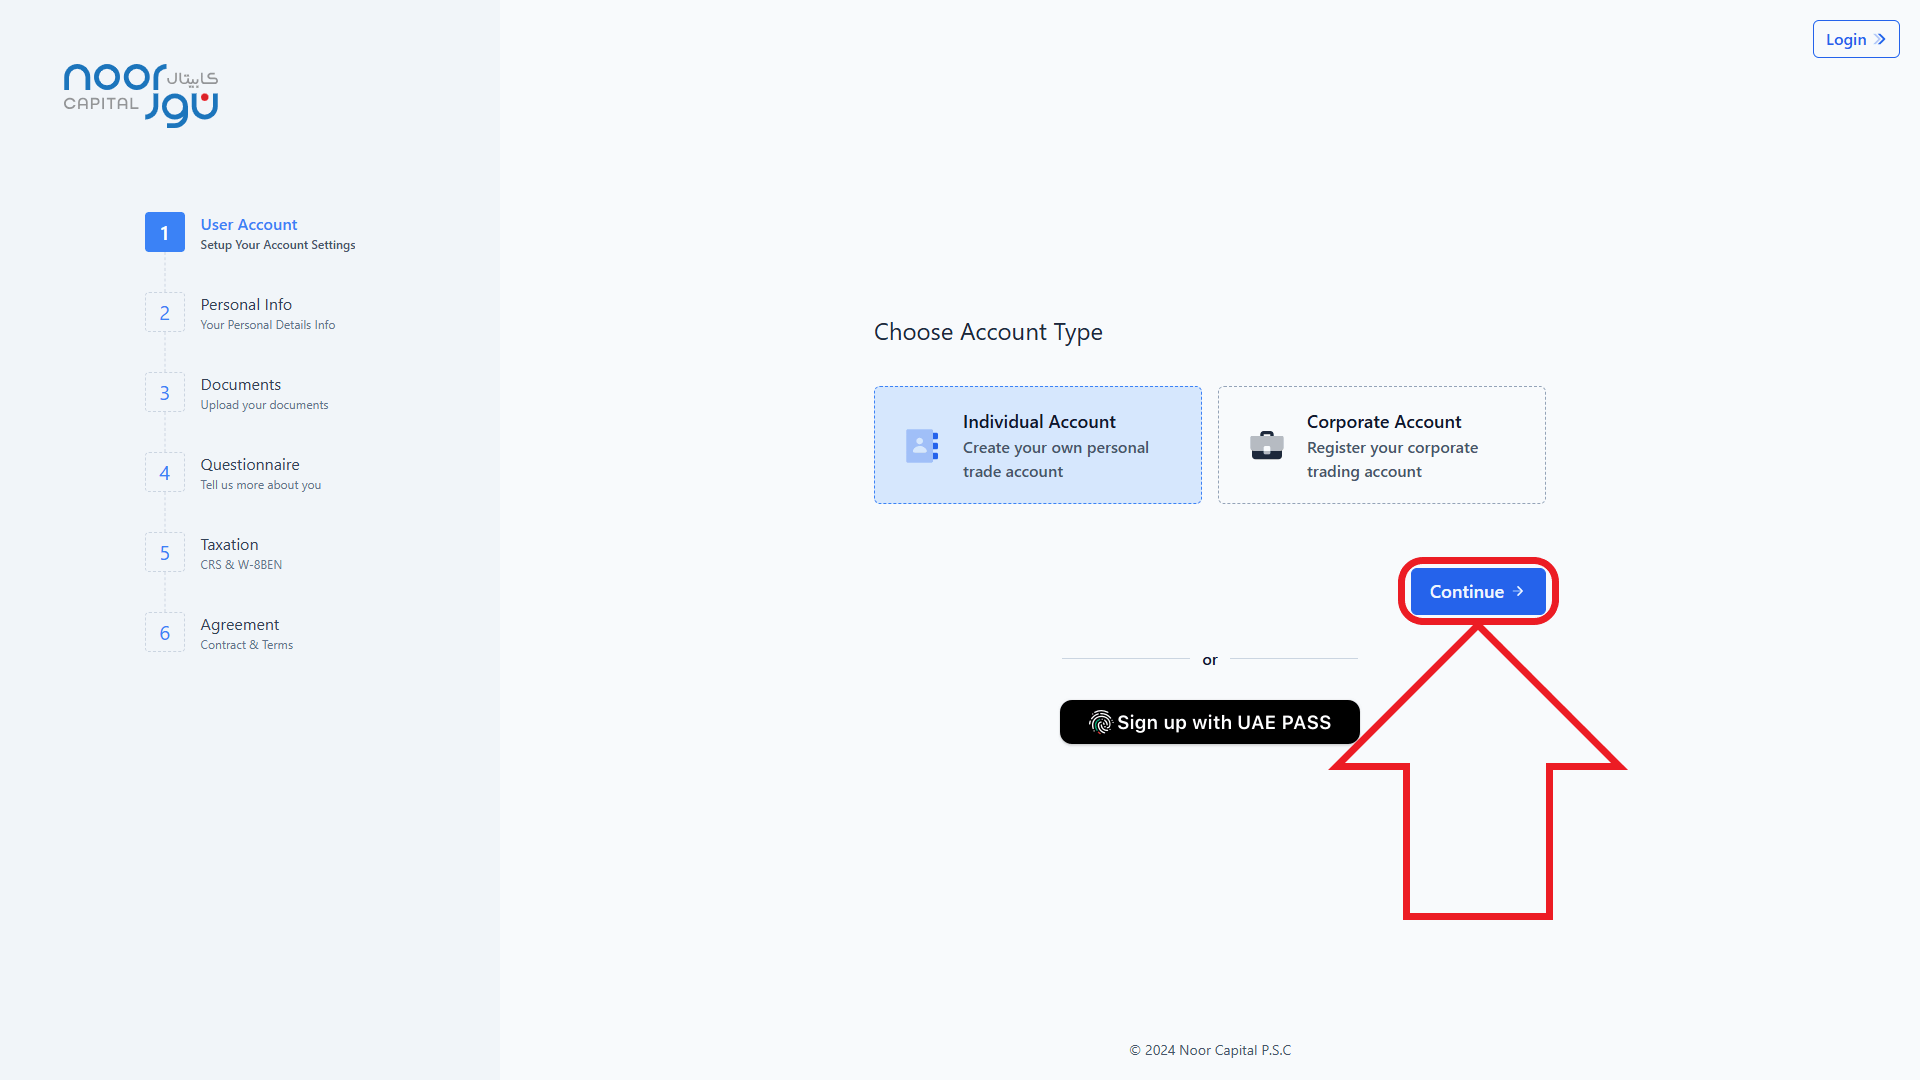This screenshot has width=1920, height=1080.
Task: Click 'CRS & W-8BEN' subtitle
Action: 241,565
